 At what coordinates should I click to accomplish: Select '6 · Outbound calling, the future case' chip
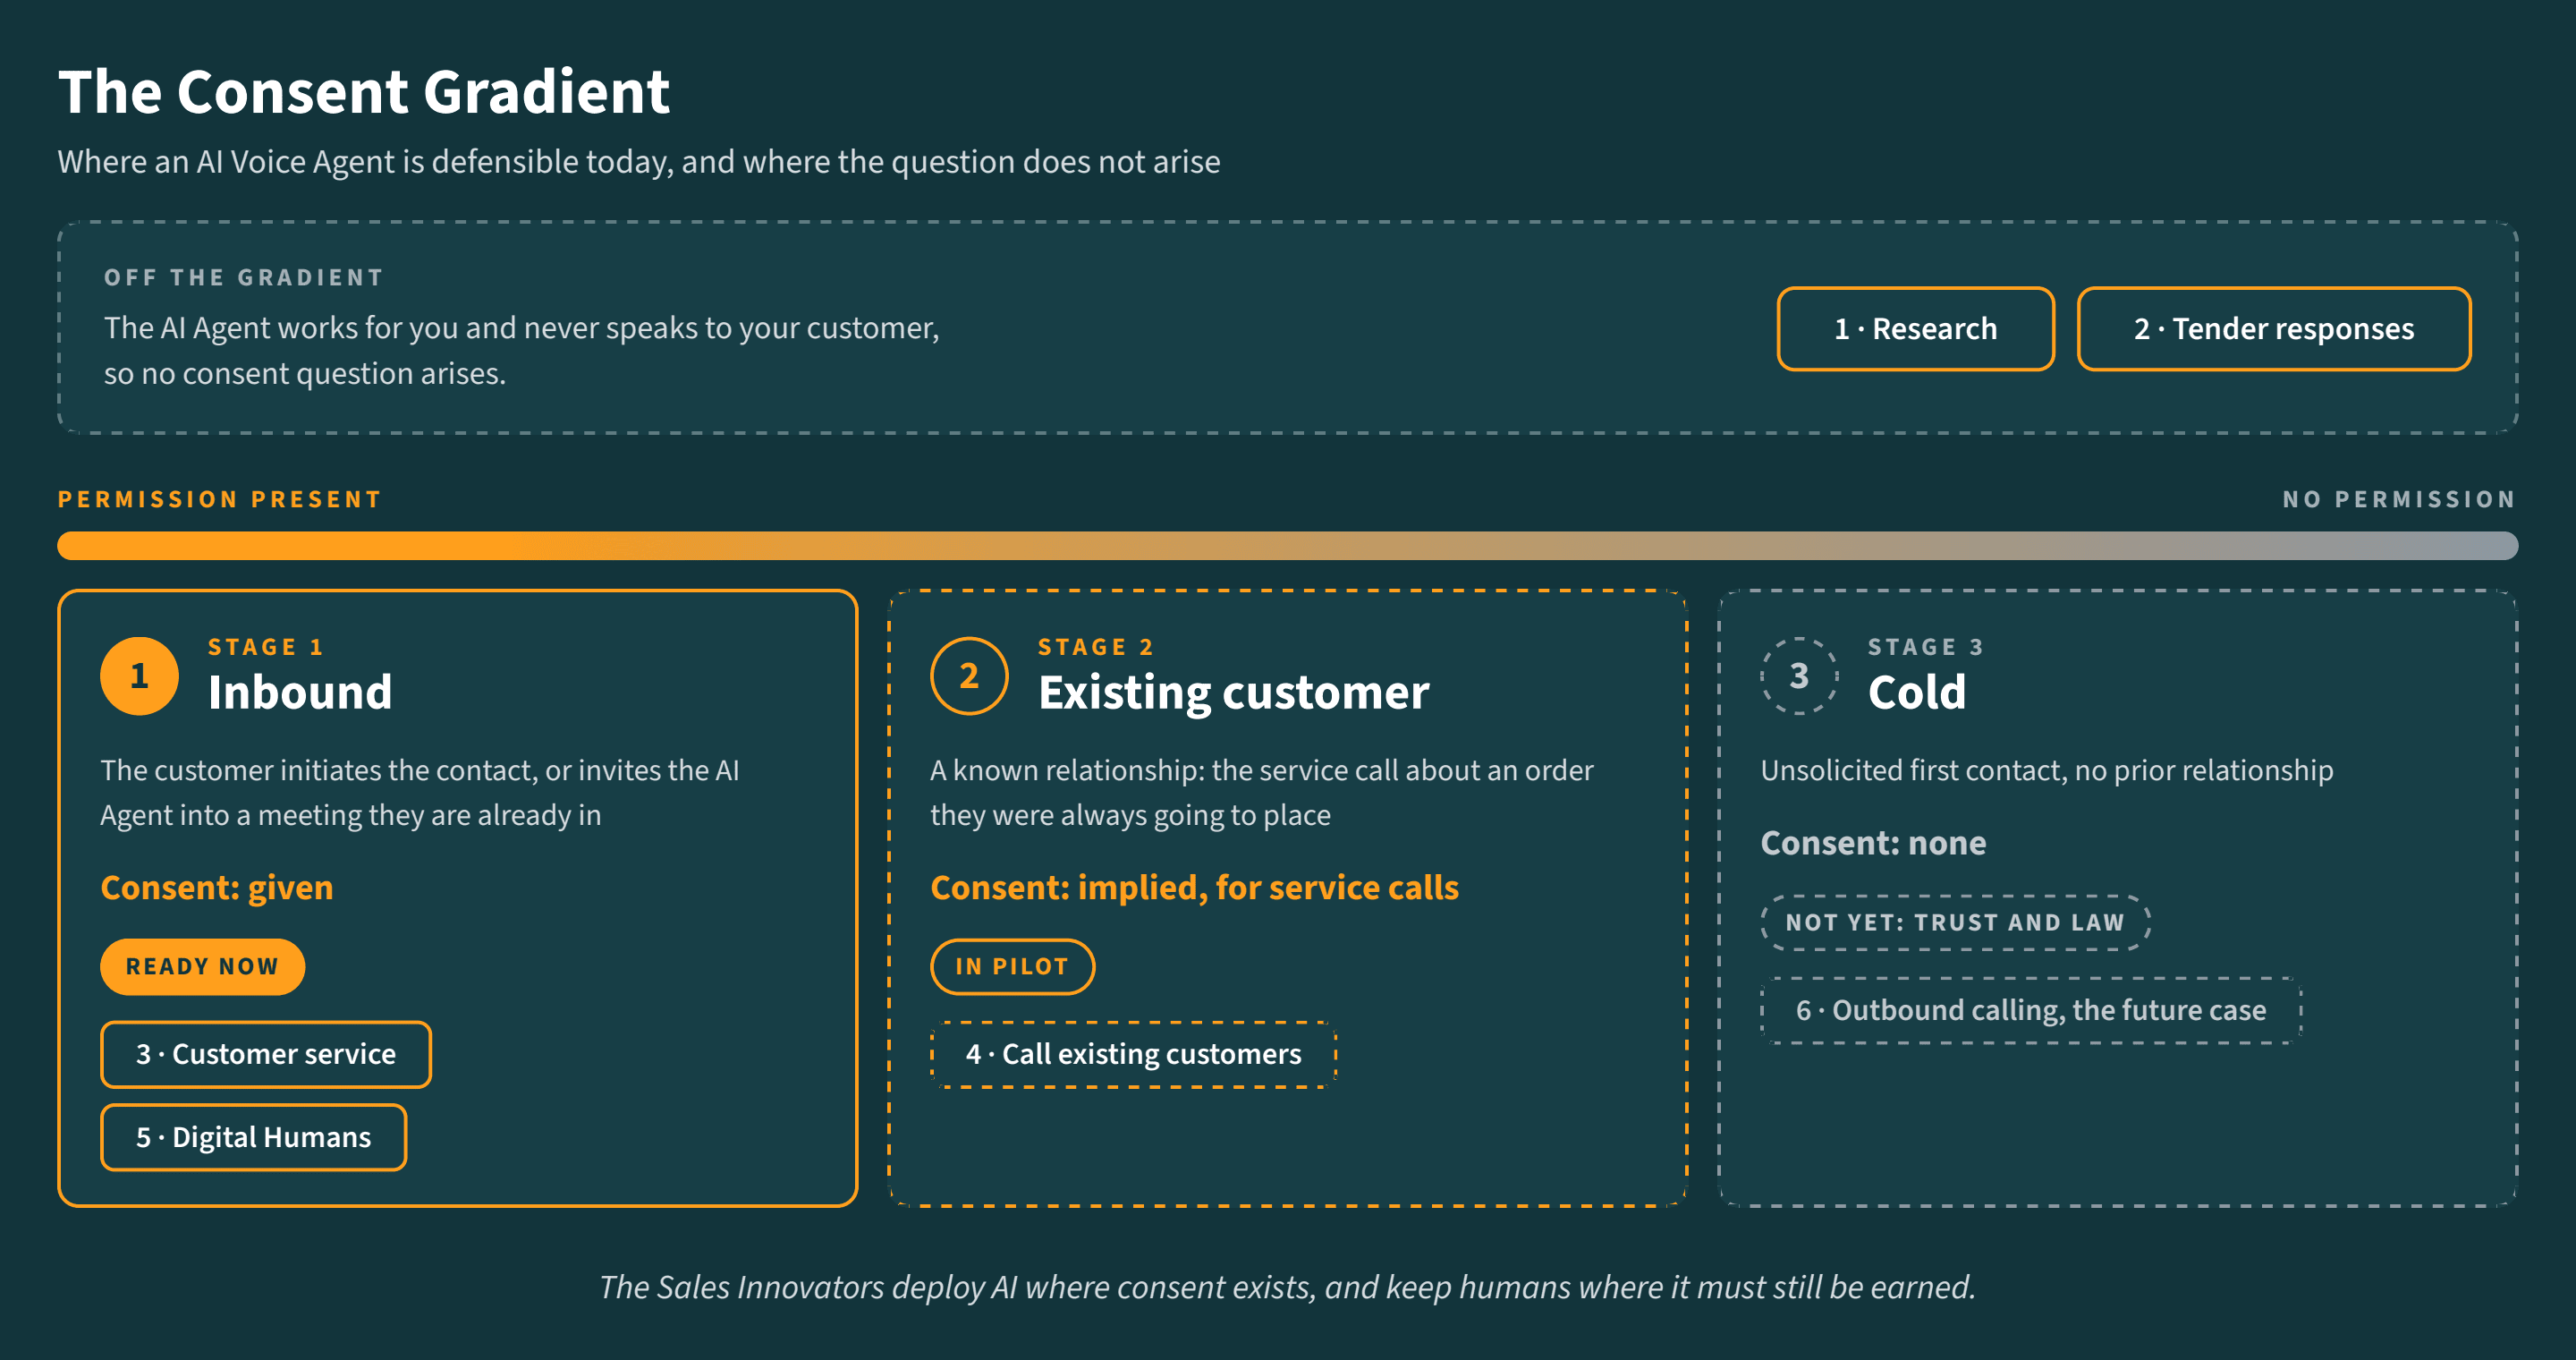pyautogui.click(x=2031, y=1010)
